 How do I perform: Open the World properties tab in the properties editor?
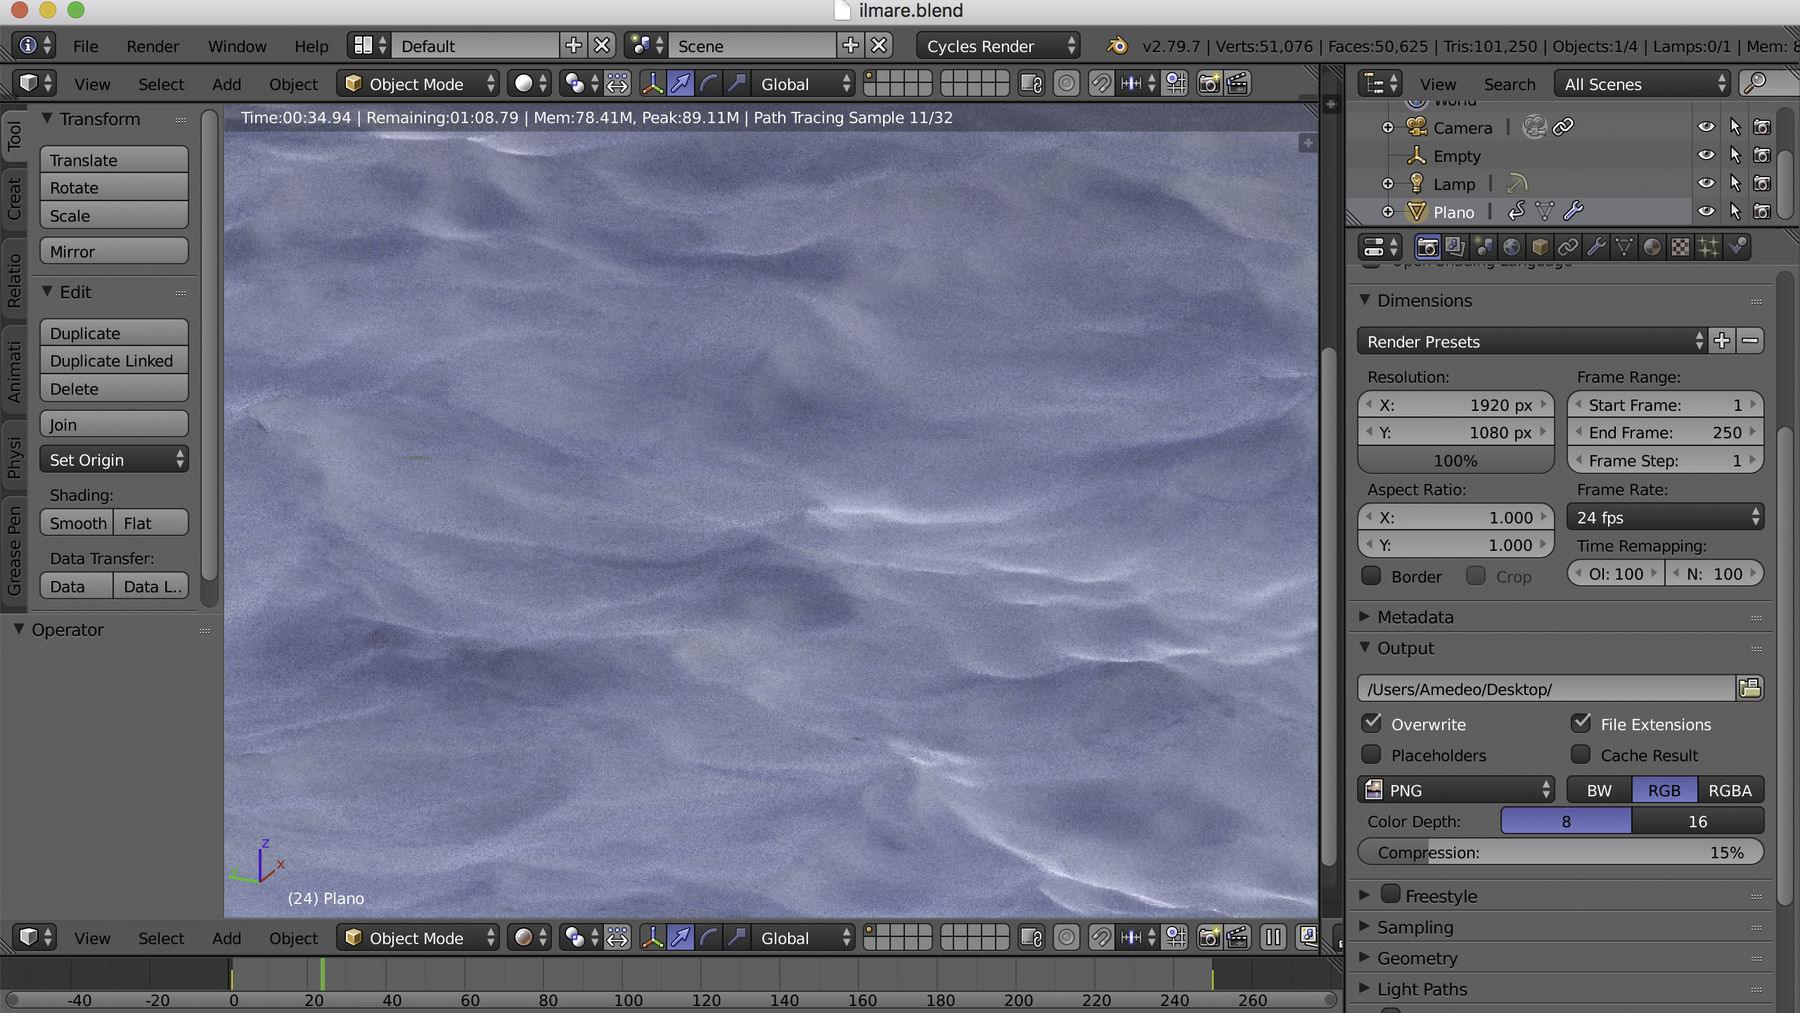click(1512, 247)
